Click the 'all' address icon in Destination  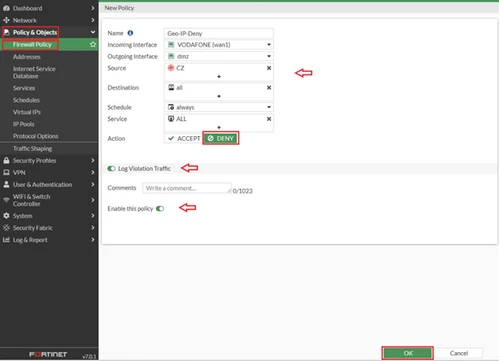171,87
